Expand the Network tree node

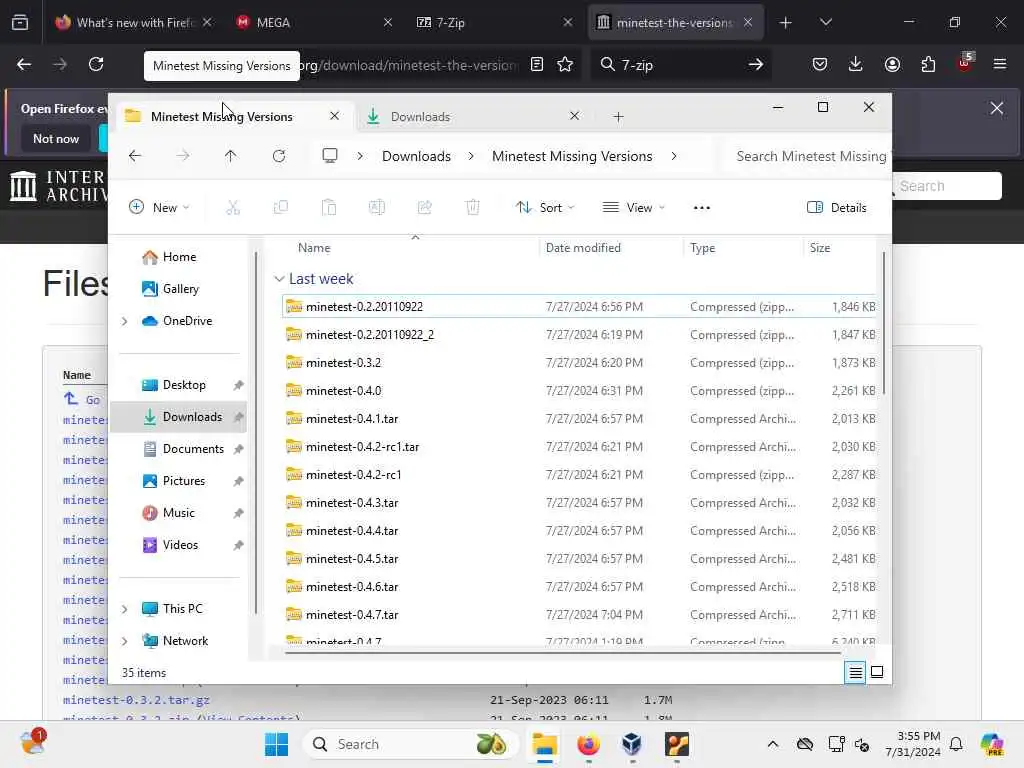point(125,641)
